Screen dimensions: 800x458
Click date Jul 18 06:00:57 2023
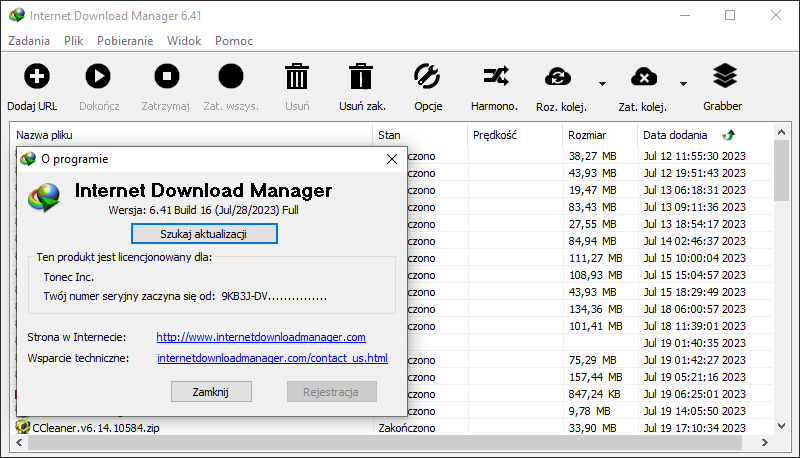(694, 309)
